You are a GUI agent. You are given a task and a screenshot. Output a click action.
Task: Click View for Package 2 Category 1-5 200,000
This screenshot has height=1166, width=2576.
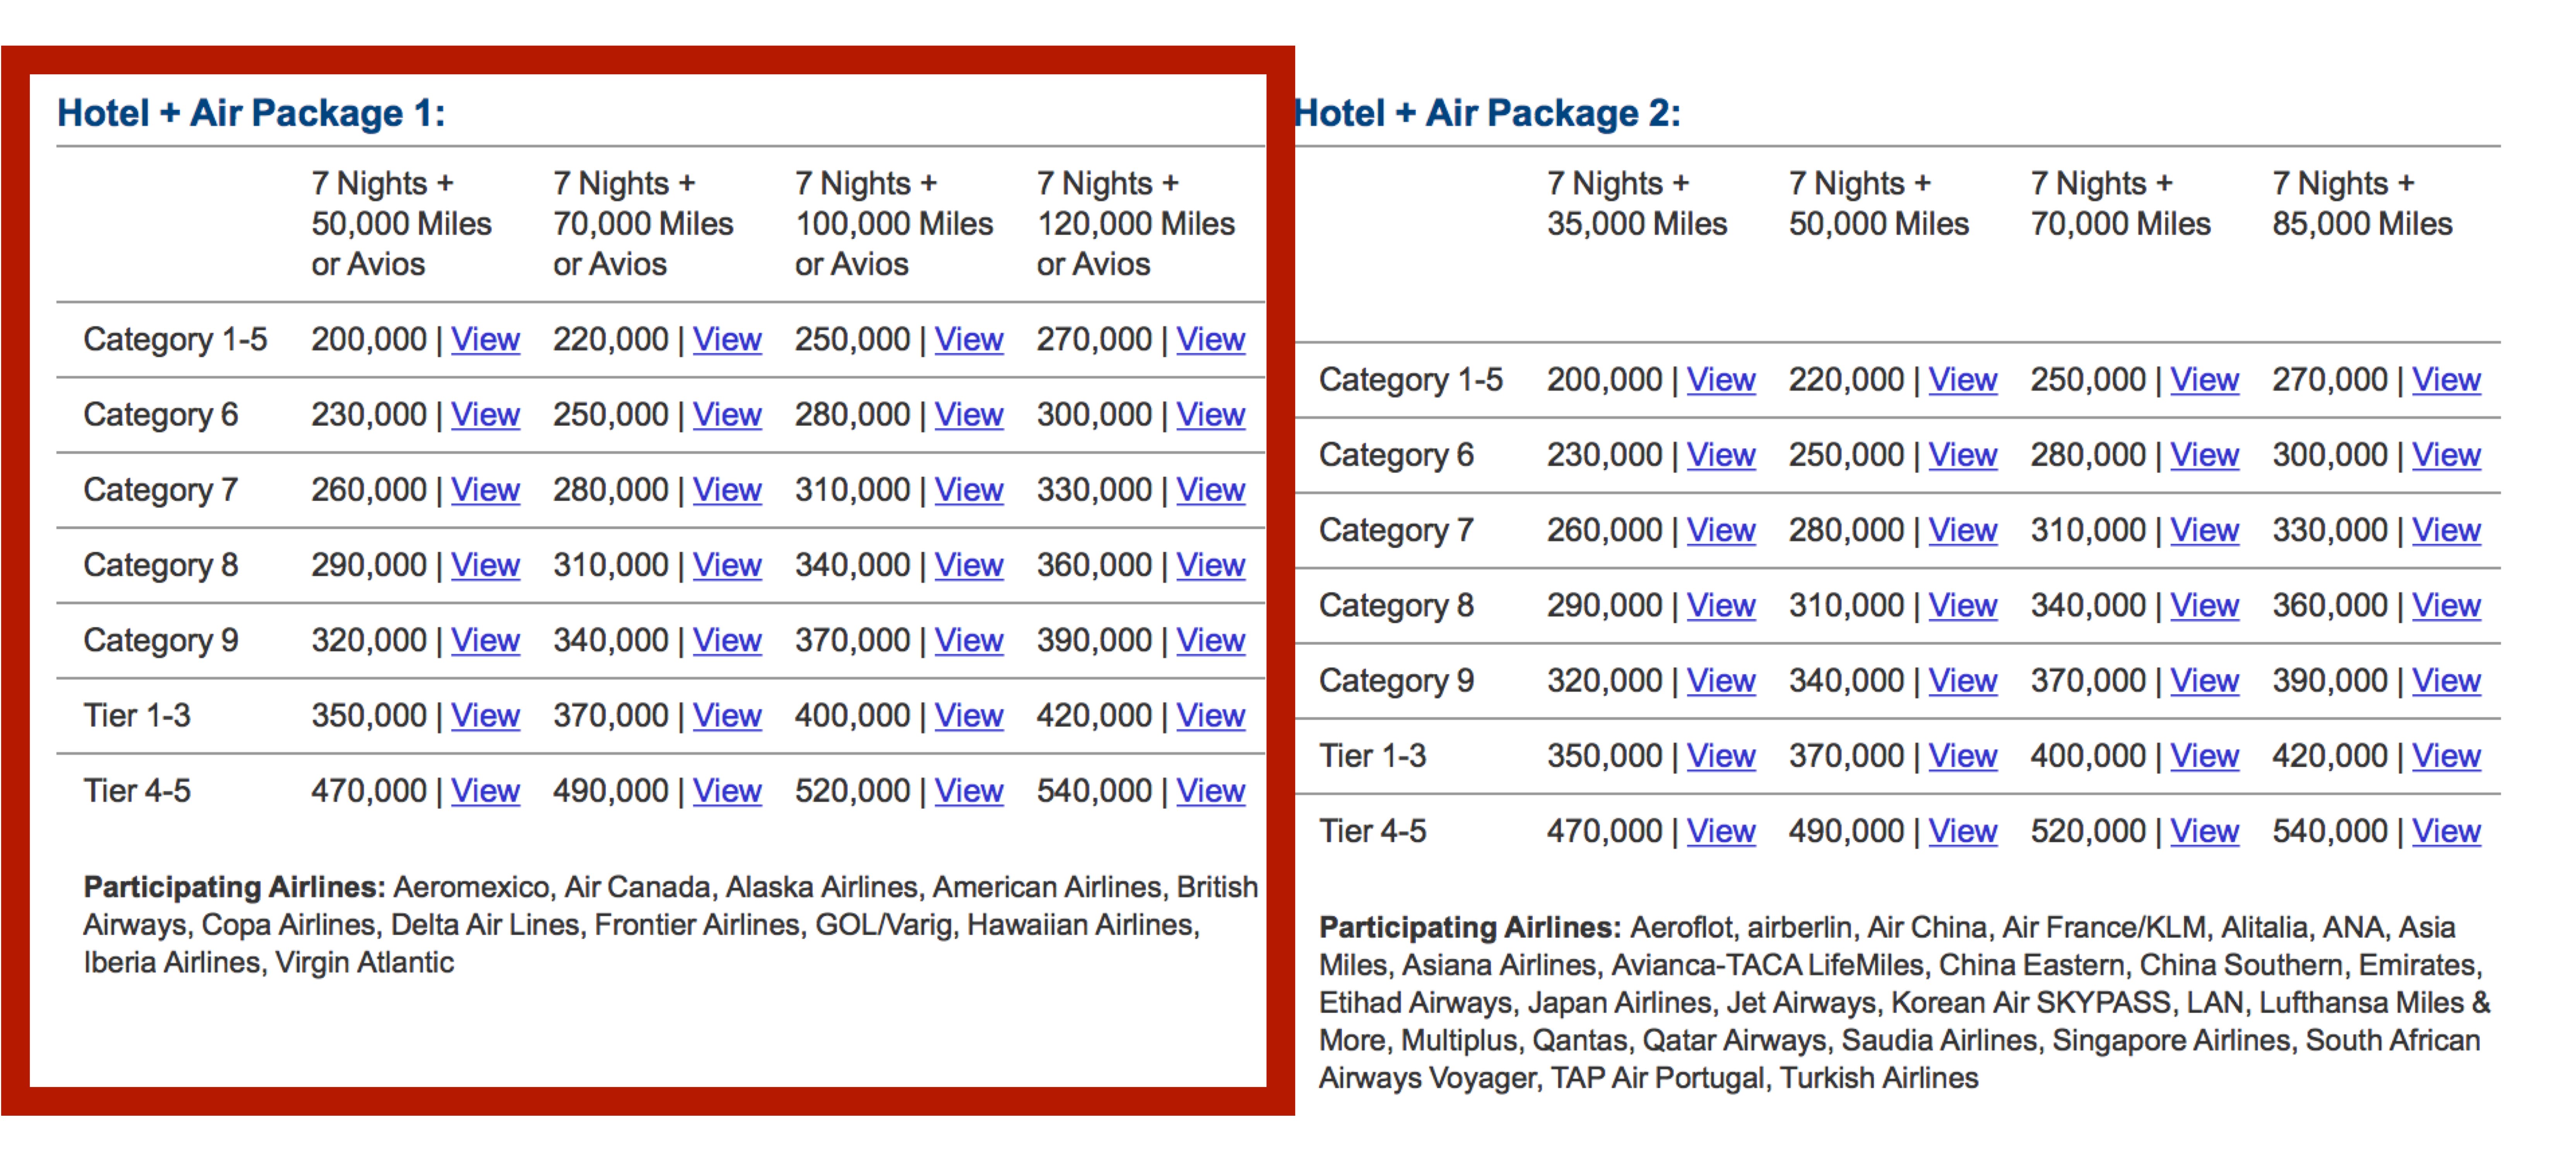(1721, 380)
